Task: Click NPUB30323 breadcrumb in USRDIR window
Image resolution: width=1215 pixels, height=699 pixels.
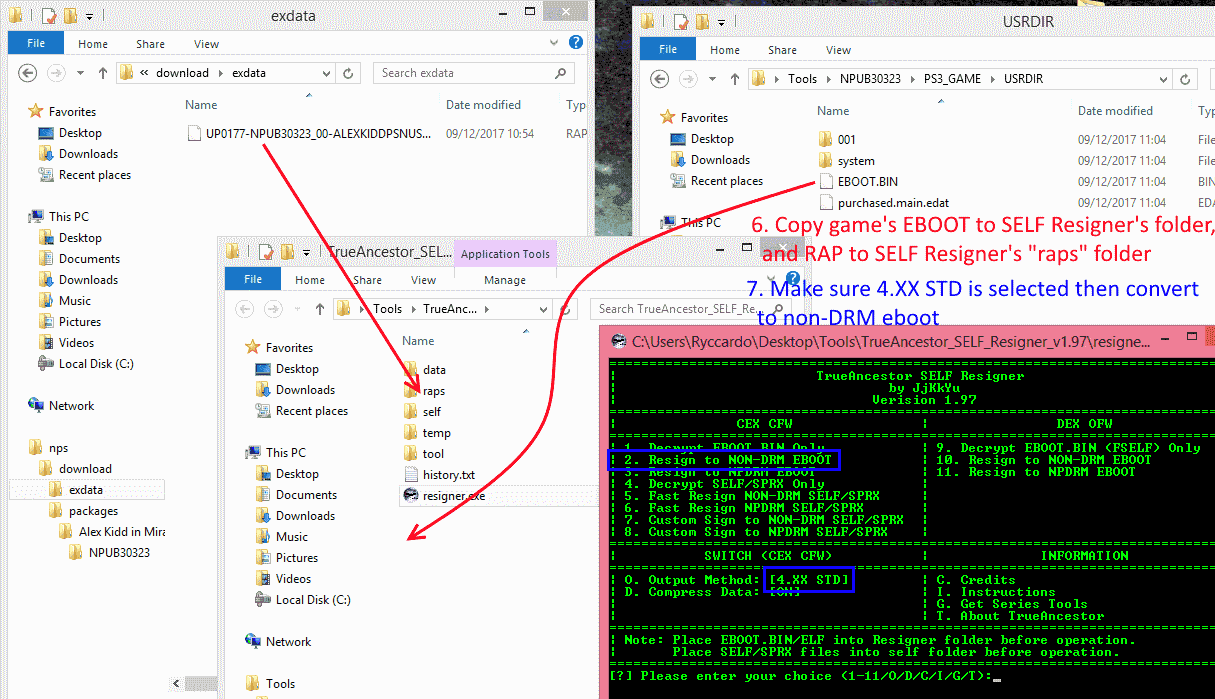Action: [870, 79]
